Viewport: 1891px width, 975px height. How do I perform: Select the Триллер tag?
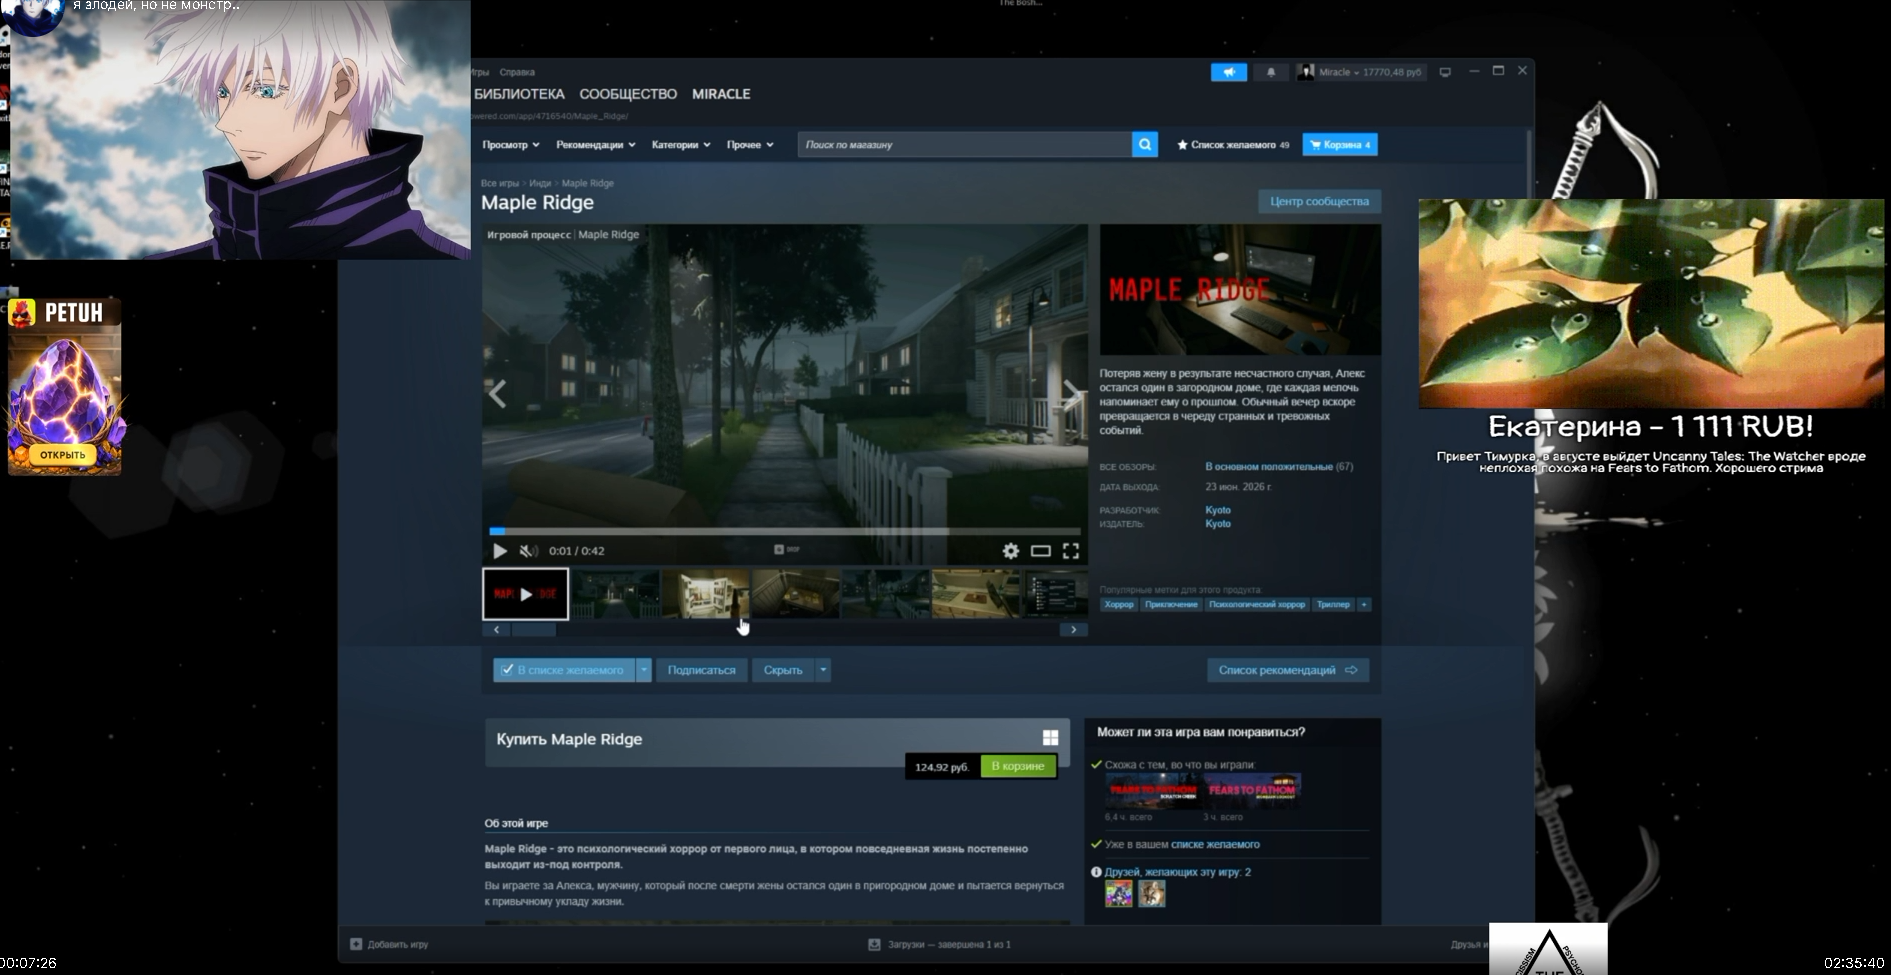(1333, 605)
